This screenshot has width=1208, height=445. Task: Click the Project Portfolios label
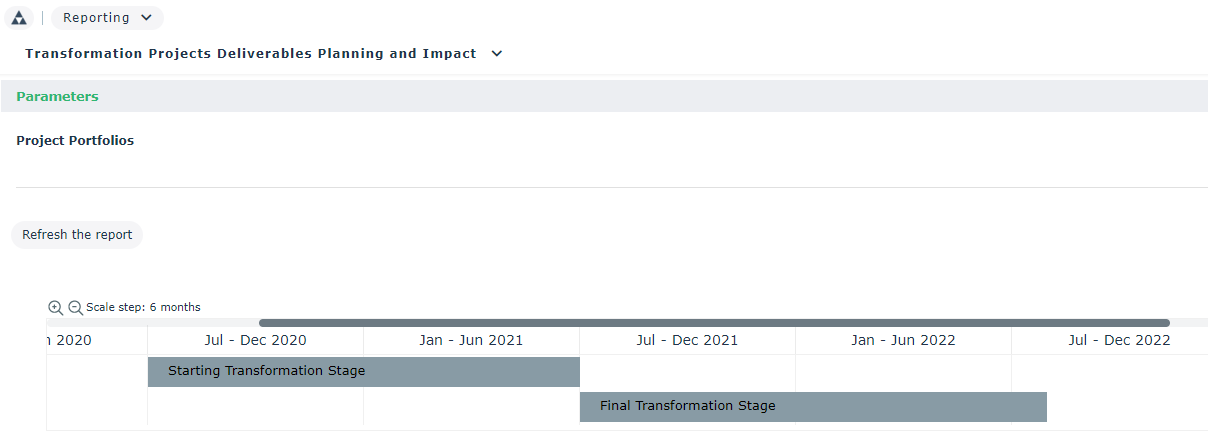(x=75, y=141)
